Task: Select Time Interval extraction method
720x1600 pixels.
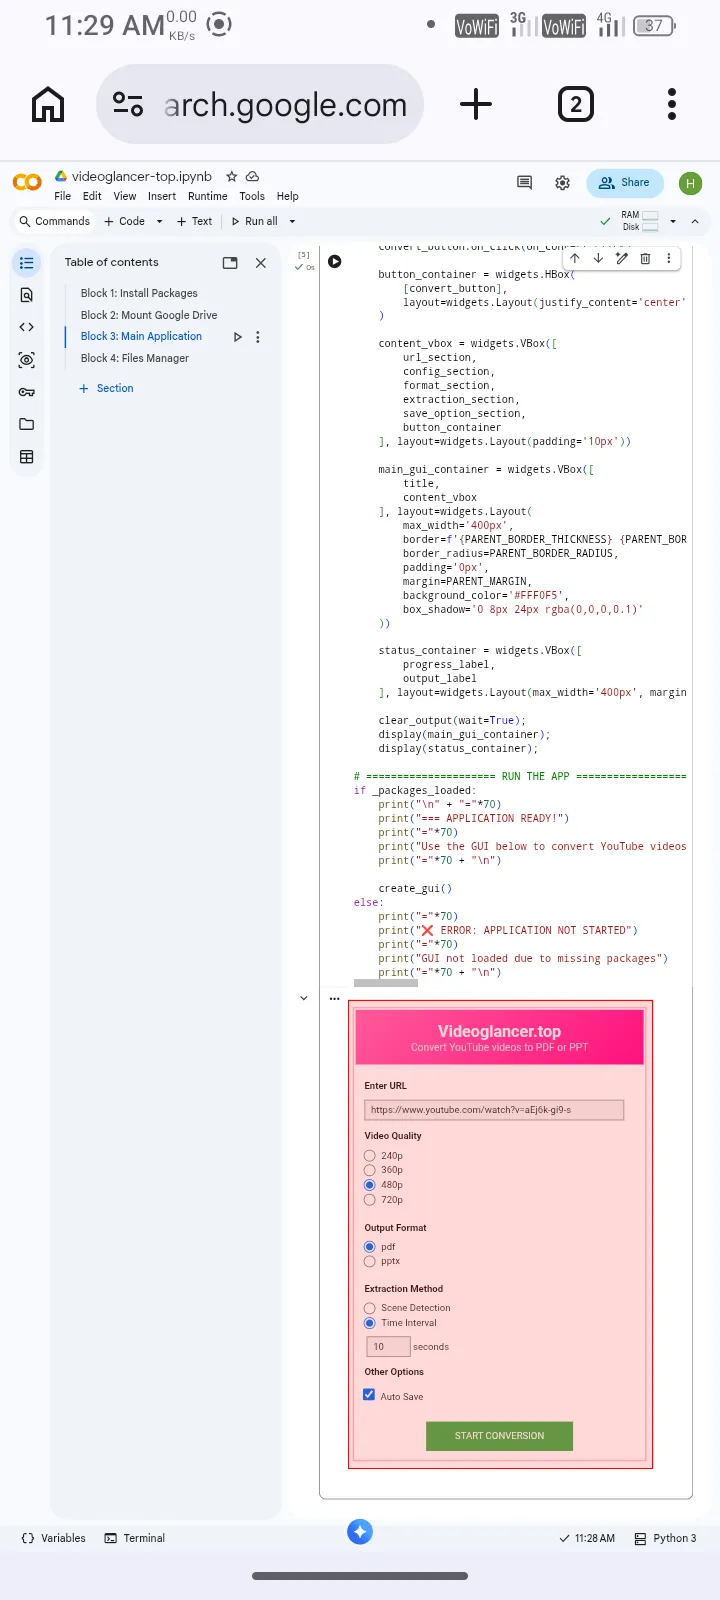Action: click(x=370, y=1323)
